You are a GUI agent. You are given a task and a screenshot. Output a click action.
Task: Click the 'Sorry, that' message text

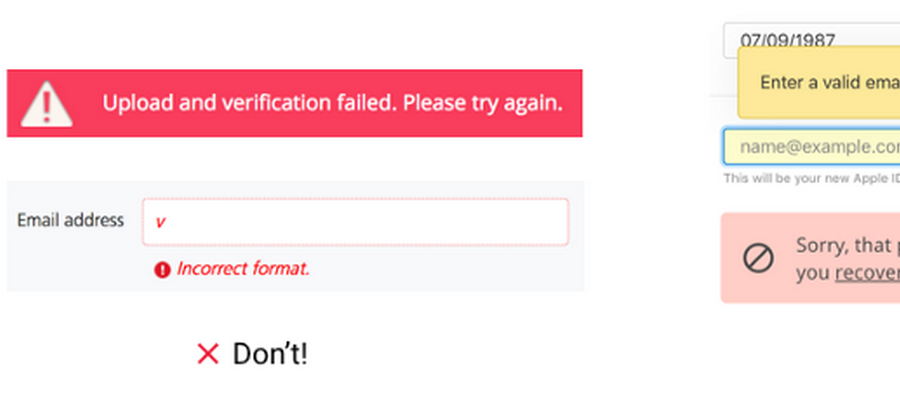(846, 246)
